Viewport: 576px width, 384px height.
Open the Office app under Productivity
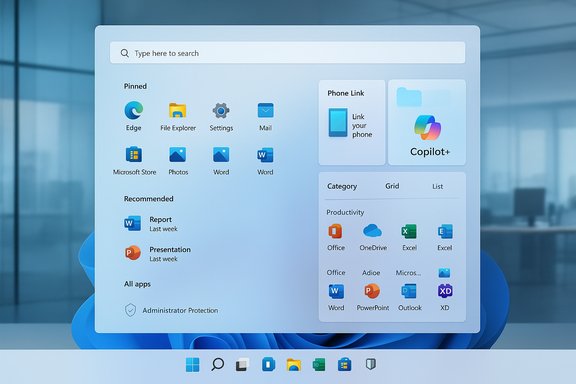tap(335, 232)
